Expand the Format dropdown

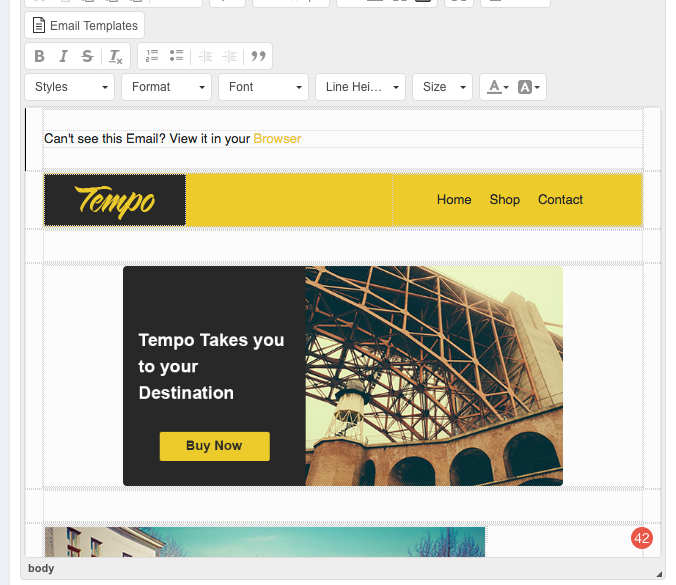tap(166, 87)
